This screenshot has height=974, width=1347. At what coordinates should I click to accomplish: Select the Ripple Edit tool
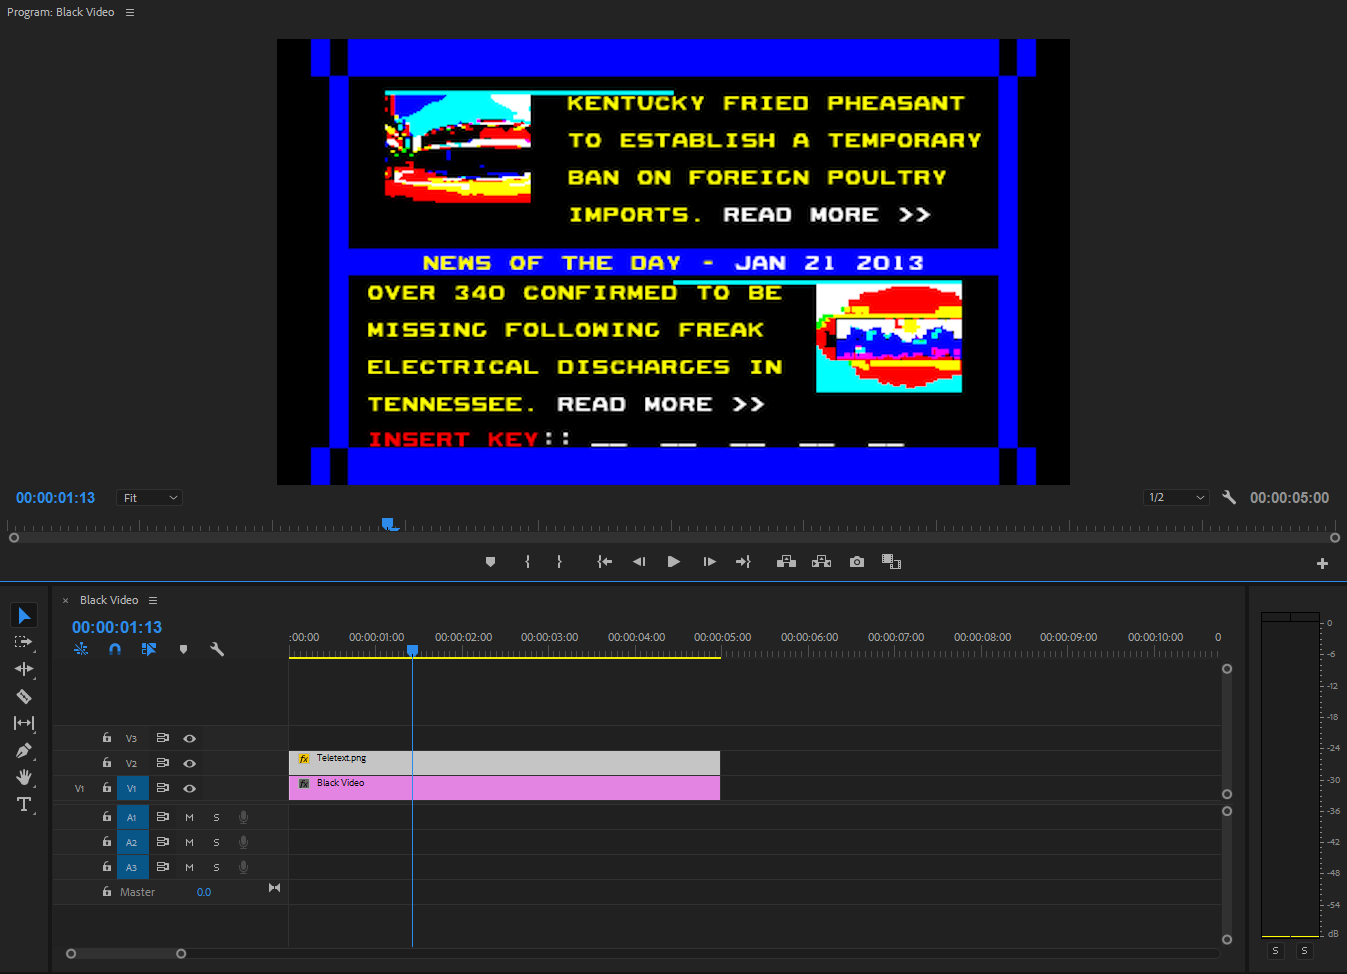pos(24,669)
